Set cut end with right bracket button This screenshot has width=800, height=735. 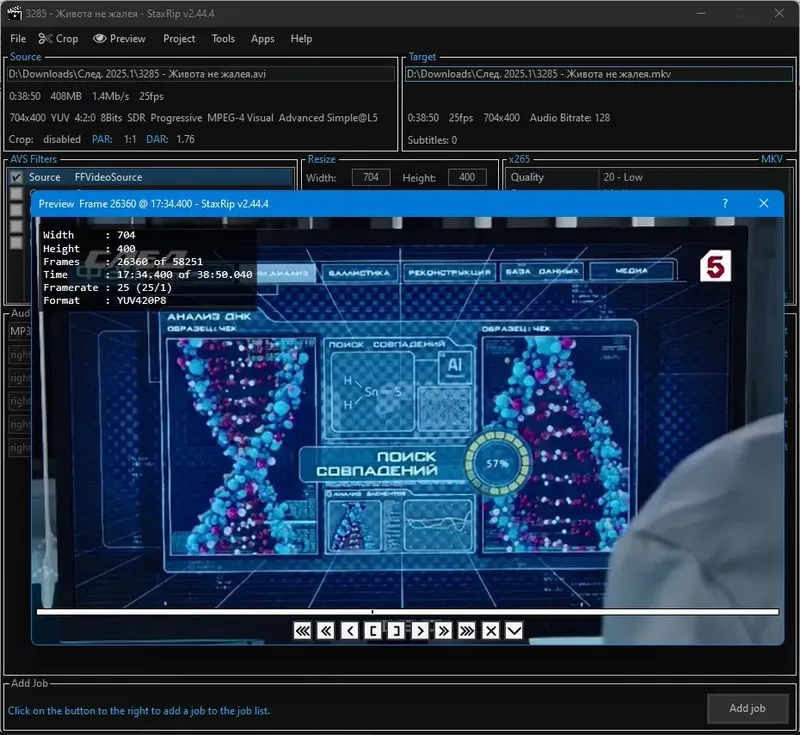coord(396,631)
